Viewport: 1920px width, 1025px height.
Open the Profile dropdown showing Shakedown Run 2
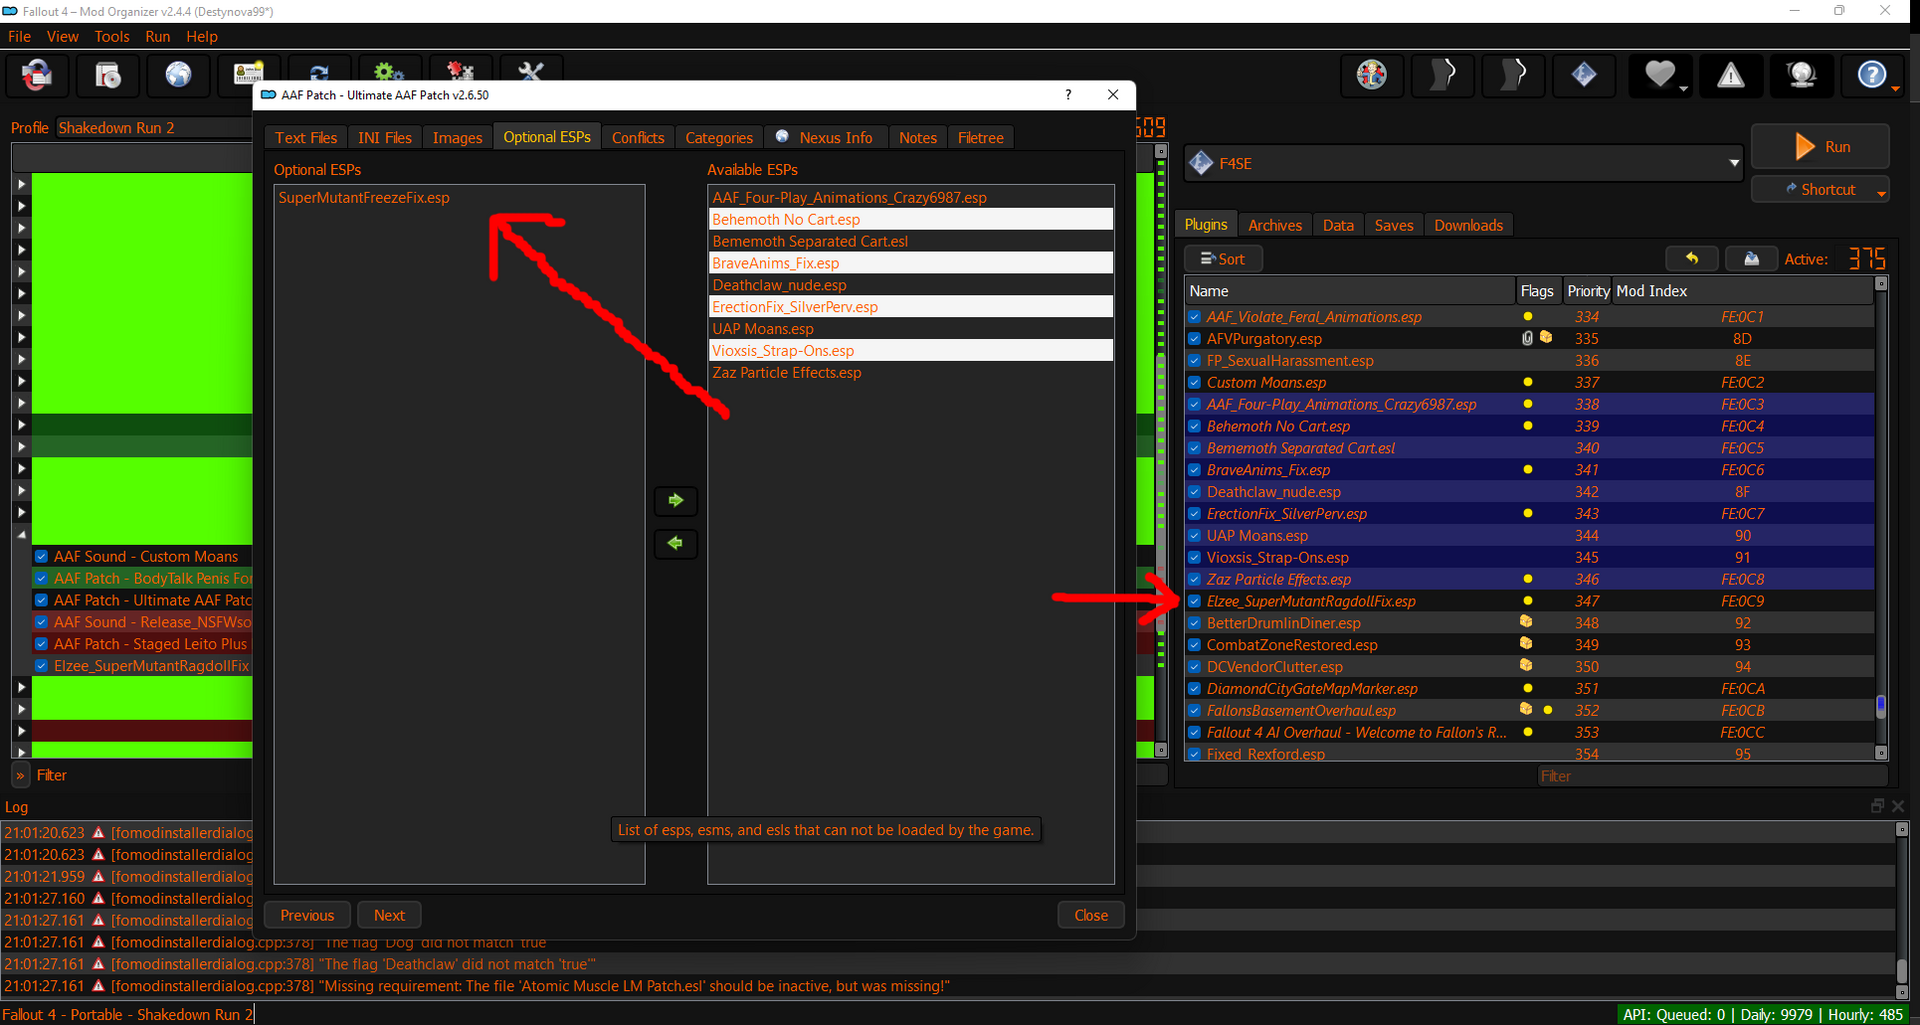[x=154, y=128]
